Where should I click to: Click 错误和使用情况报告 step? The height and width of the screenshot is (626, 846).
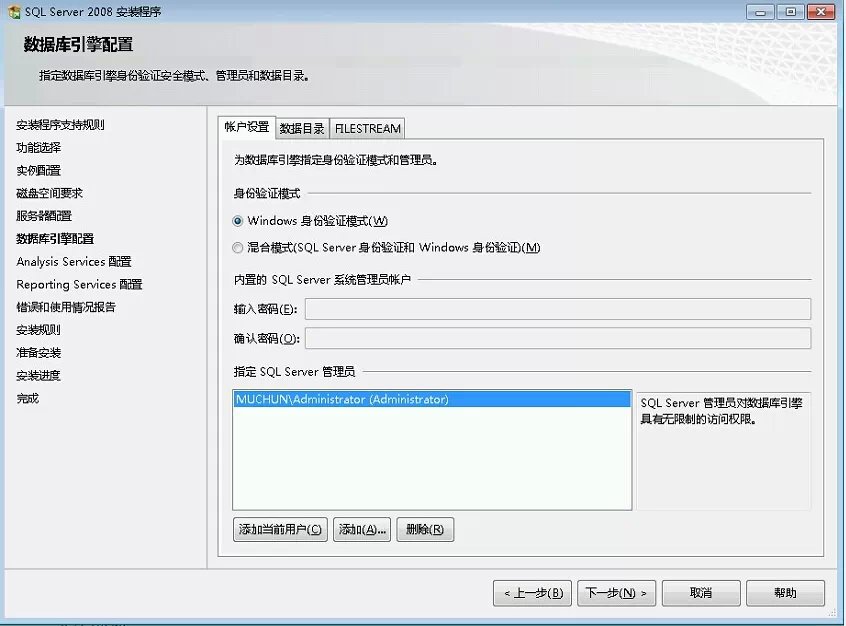(66, 307)
